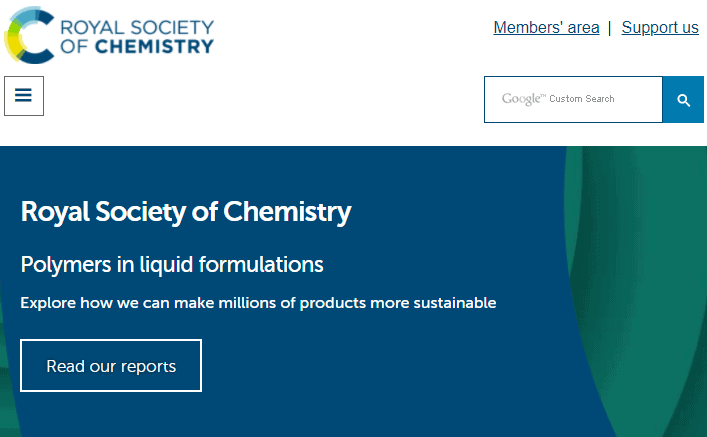This screenshot has width=707, height=437.
Task: Open the Members' area link
Action: 546,28
